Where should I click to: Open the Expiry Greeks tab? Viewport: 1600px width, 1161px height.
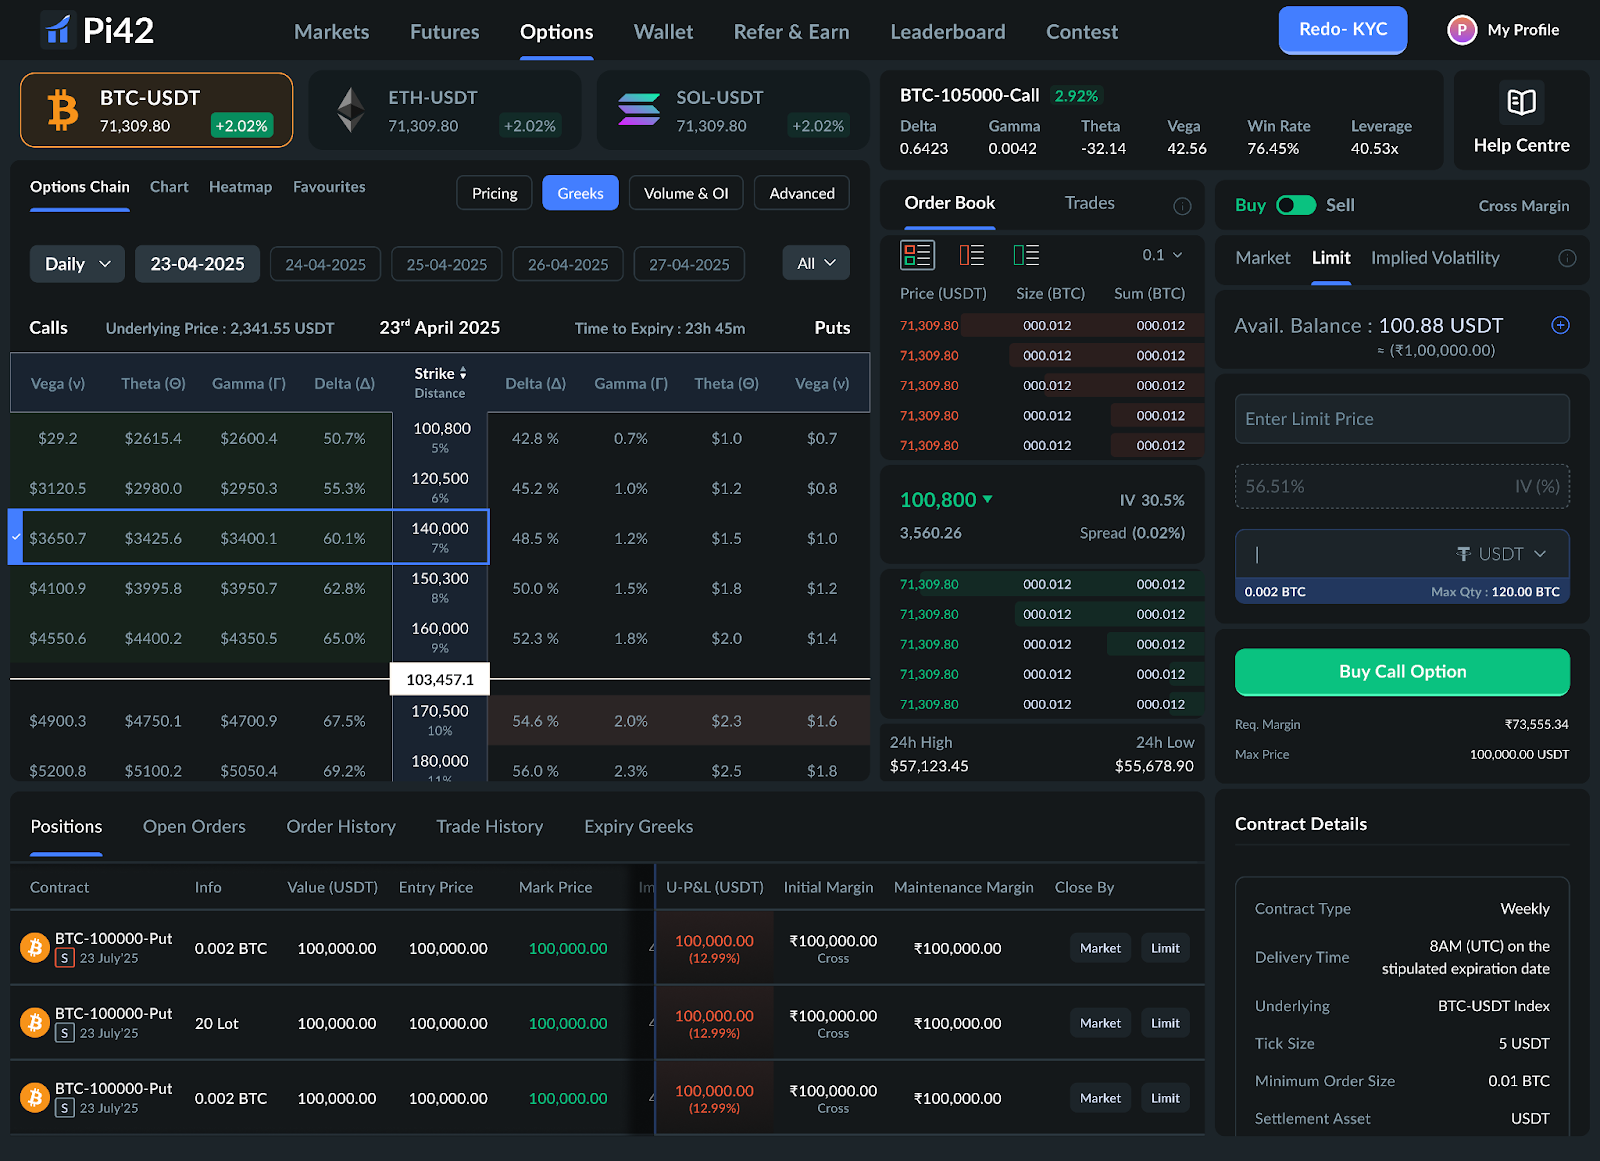click(639, 827)
